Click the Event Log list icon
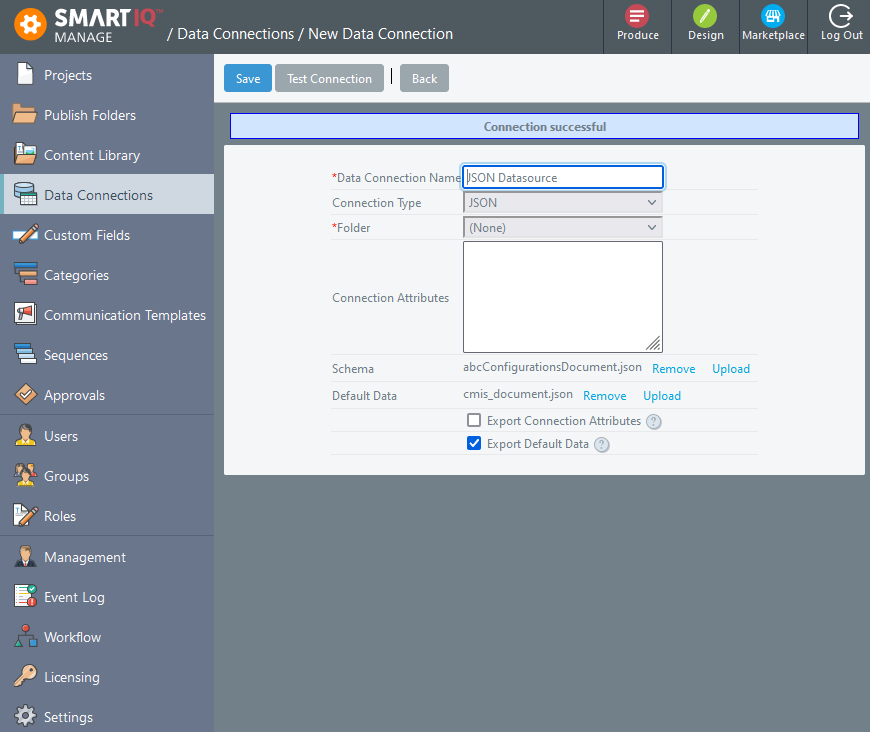The height and width of the screenshot is (732, 870). tap(25, 596)
